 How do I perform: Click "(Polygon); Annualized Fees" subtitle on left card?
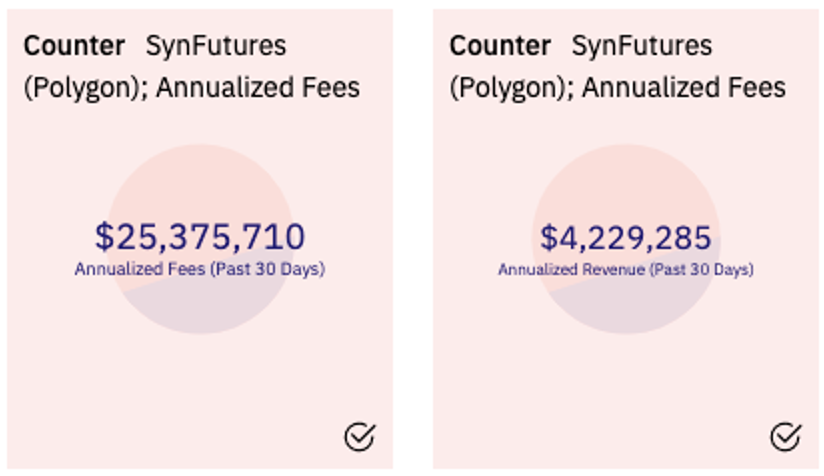pyautogui.click(x=191, y=88)
